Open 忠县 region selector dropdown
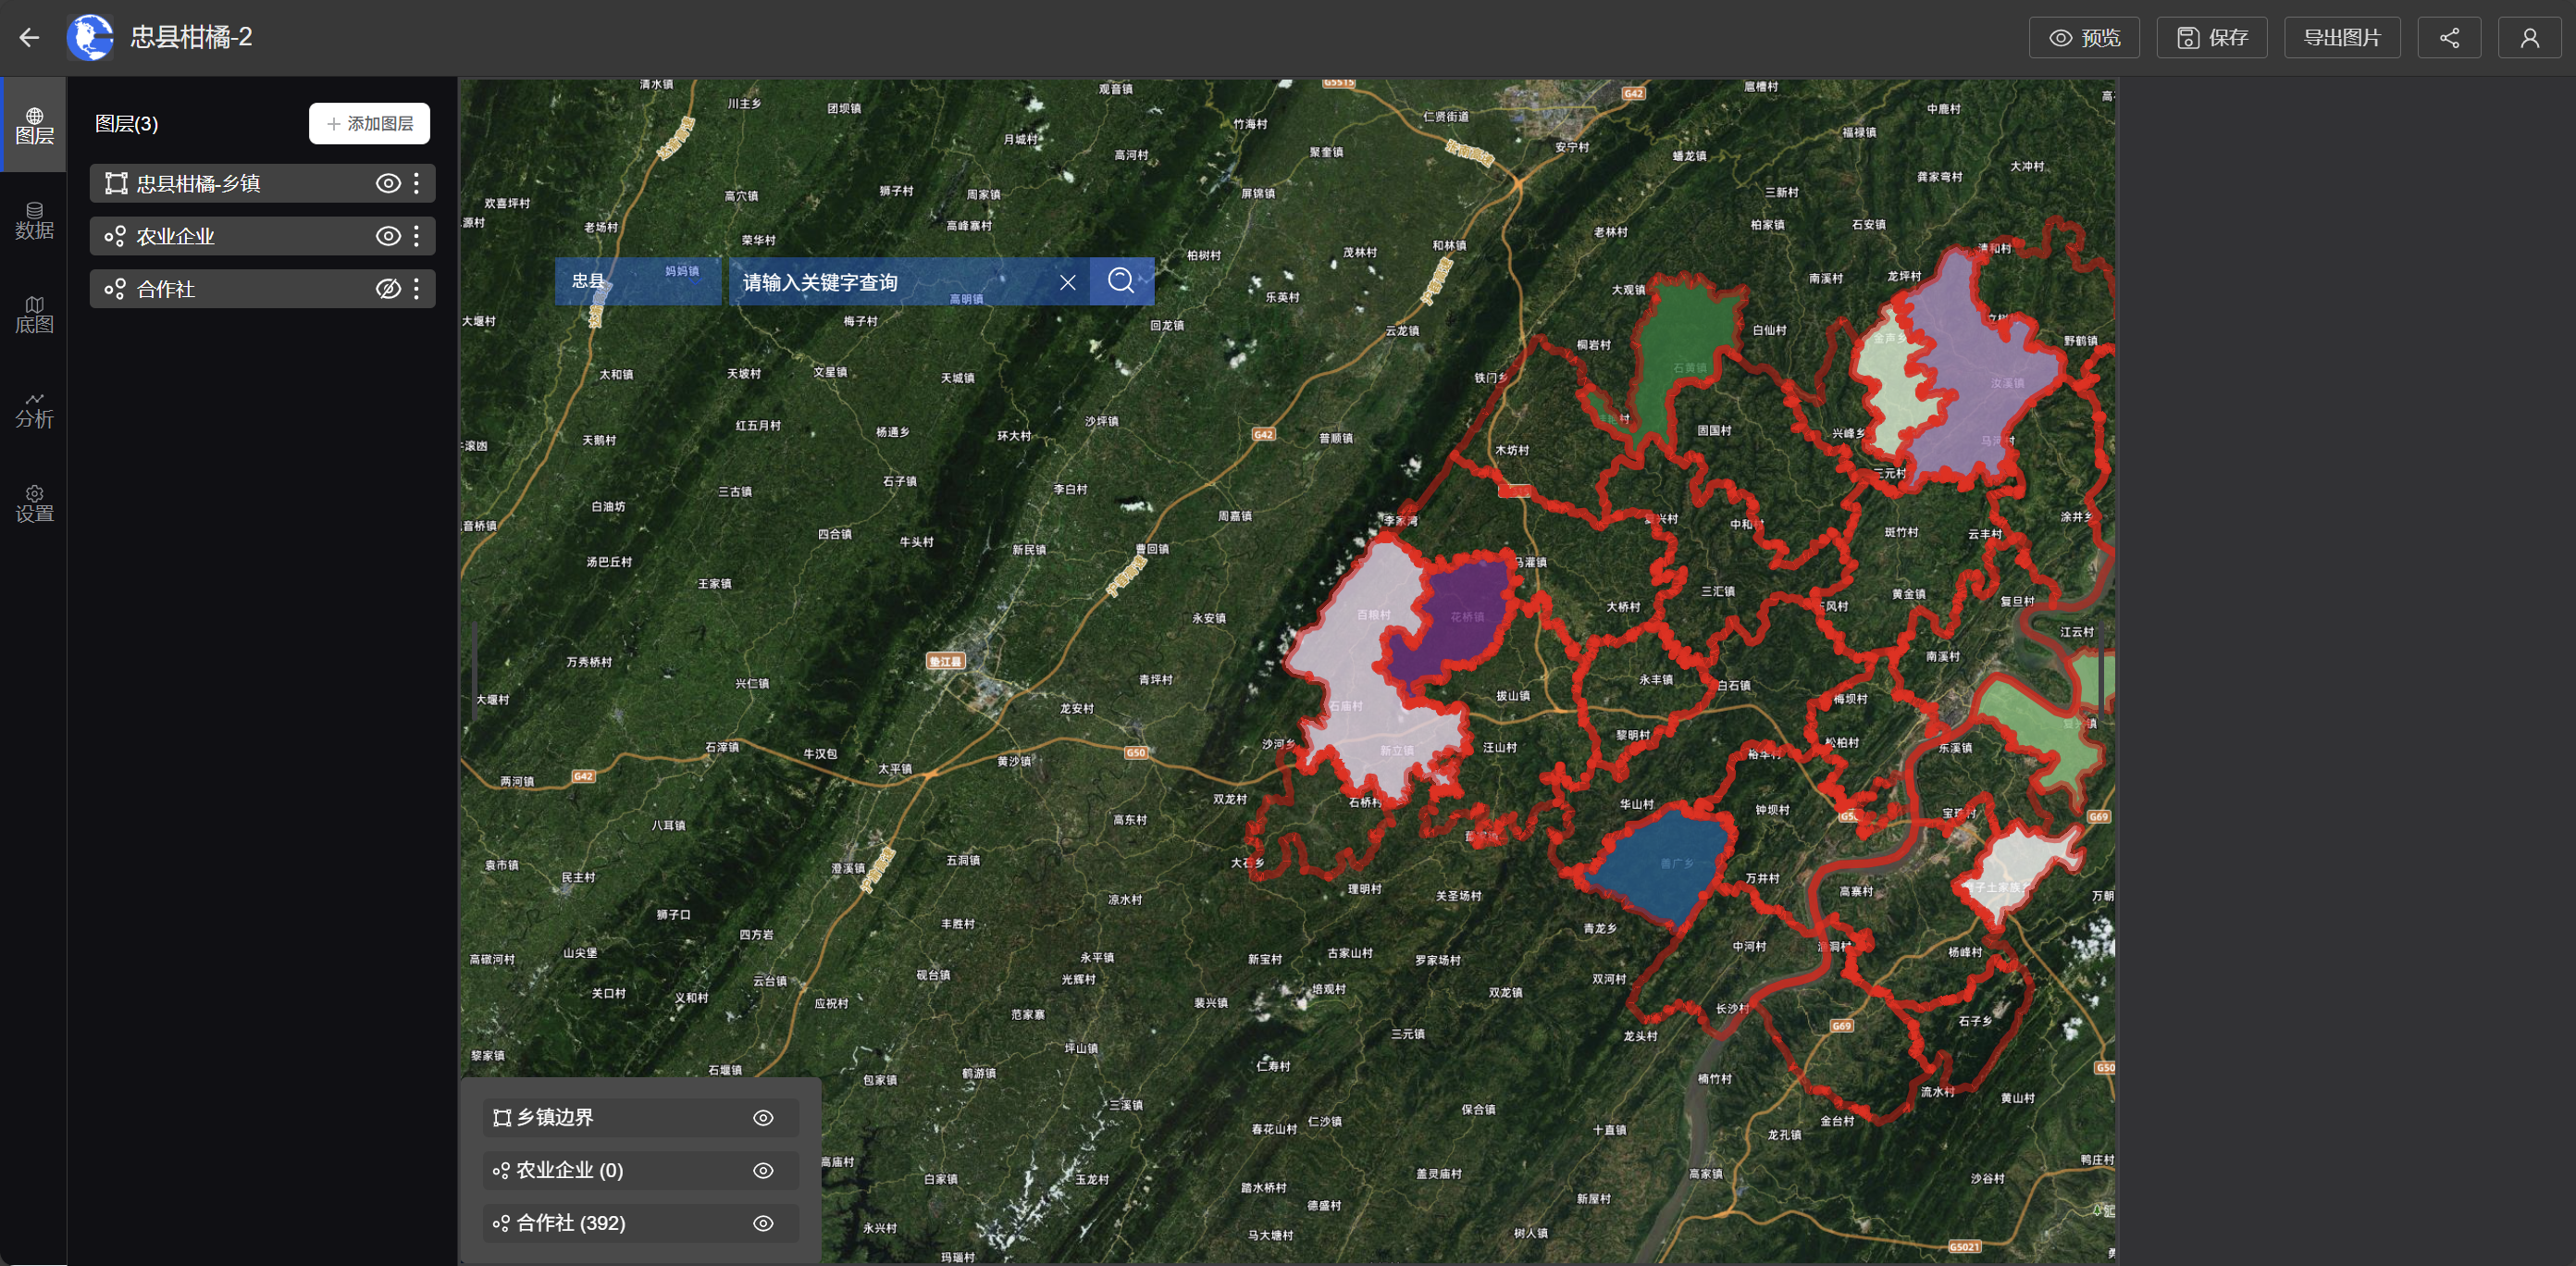The image size is (2576, 1266). (637, 281)
